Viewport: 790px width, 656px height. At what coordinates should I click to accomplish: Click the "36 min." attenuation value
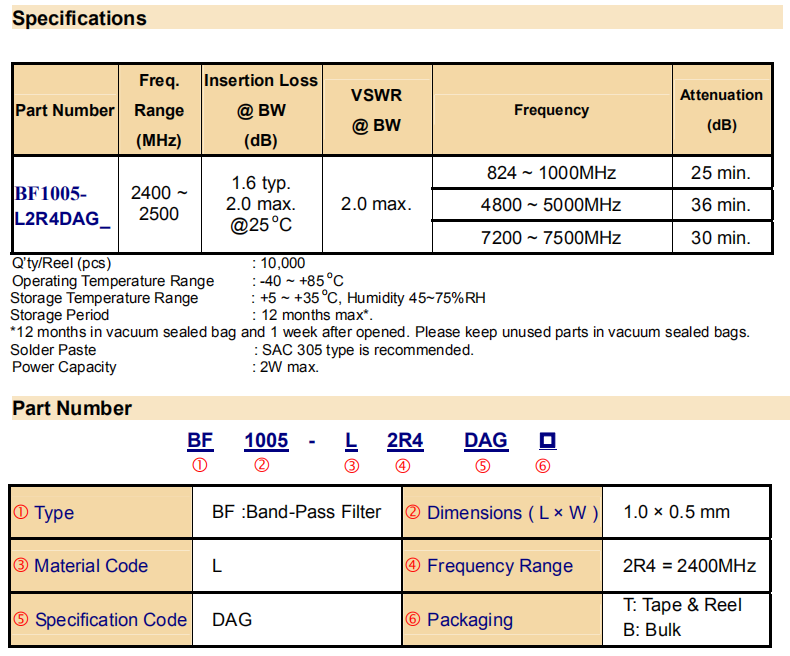[x=721, y=205]
